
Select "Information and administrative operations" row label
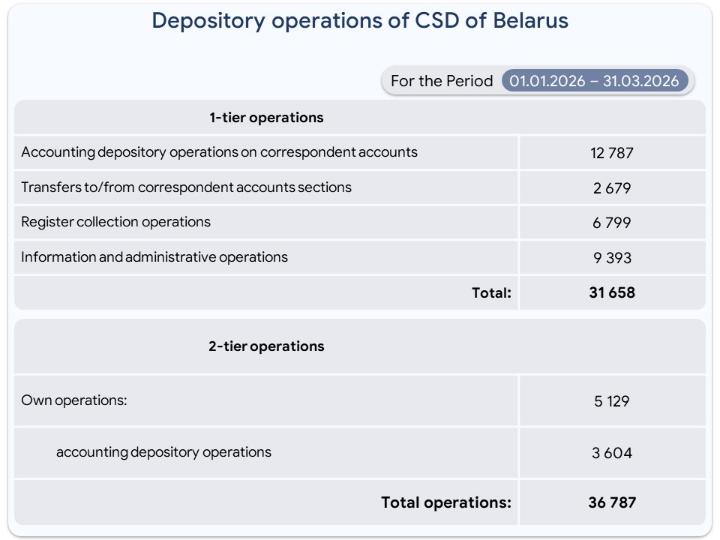pos(154,257)
